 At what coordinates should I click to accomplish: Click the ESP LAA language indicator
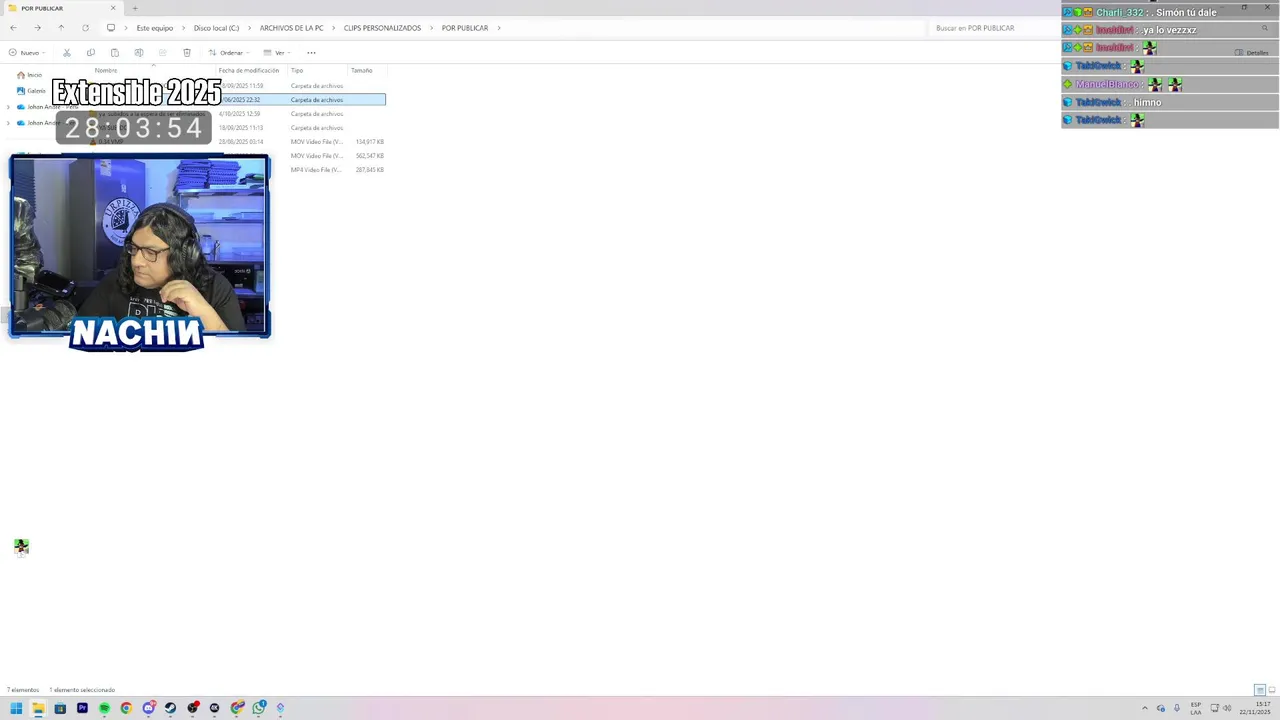coord(1196,708)
